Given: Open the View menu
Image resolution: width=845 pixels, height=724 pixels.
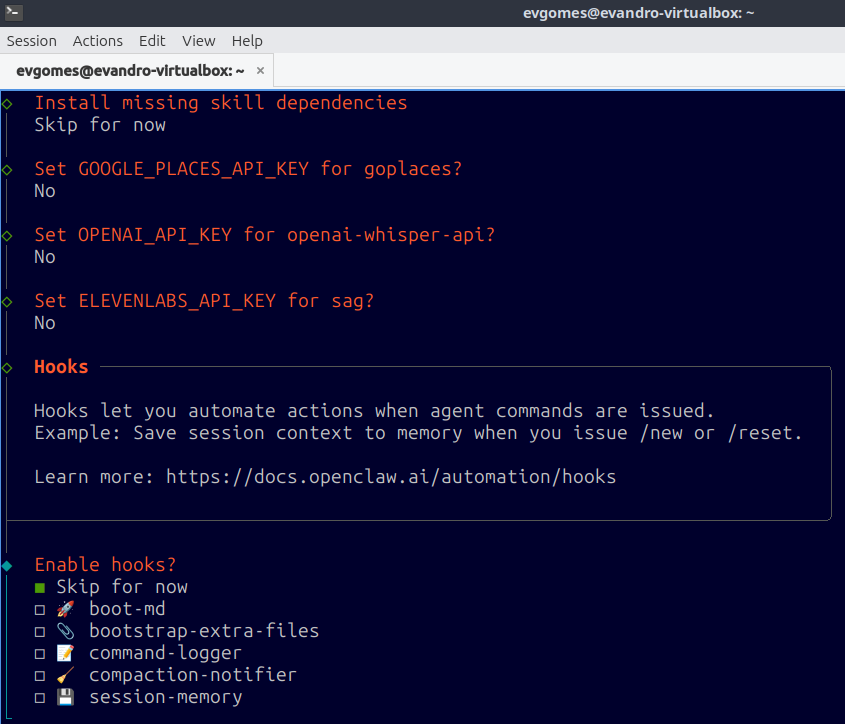Looking at the screenshot, I should coord(198,41).
